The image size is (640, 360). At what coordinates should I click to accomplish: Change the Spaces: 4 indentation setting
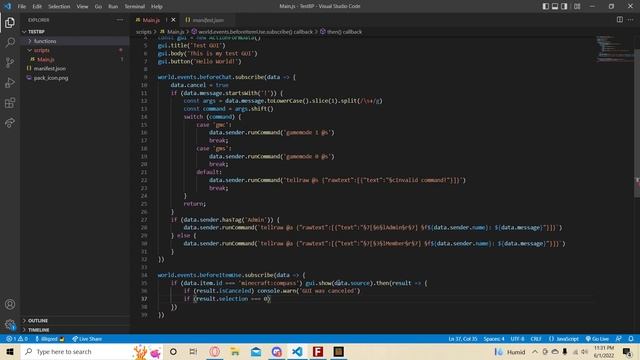[494, 339]
